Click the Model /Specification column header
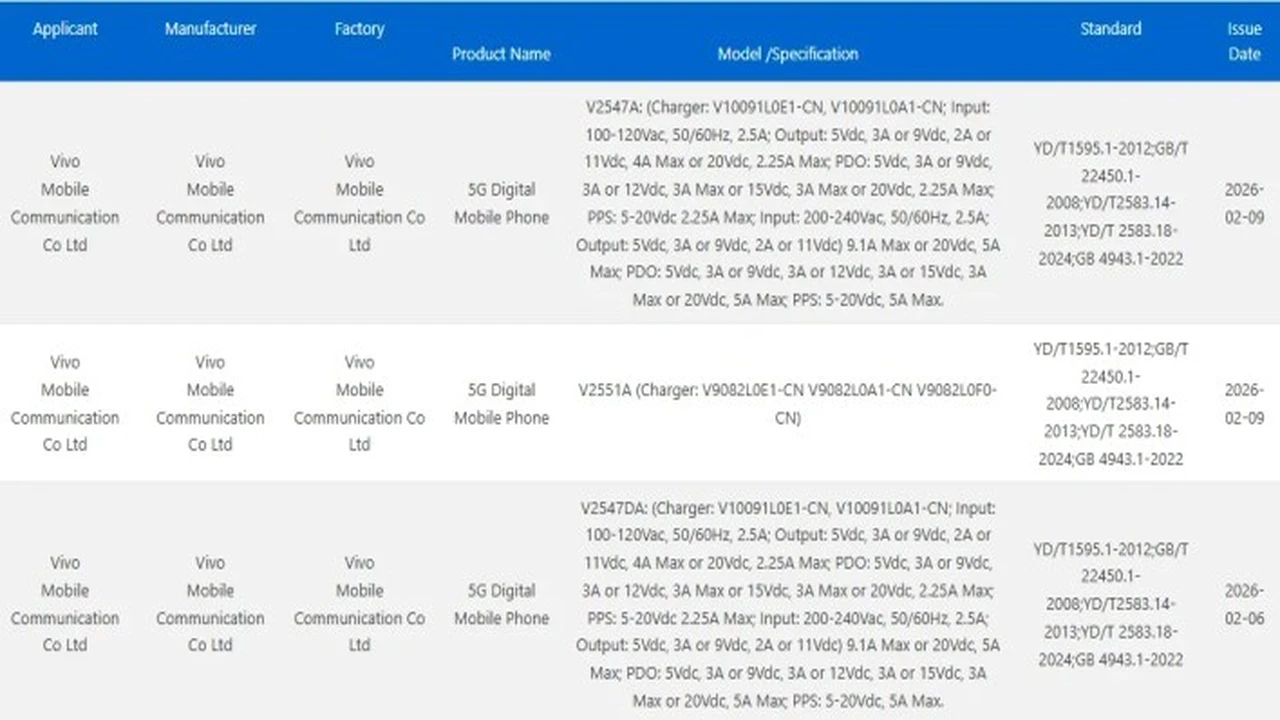Viewport: 1280px width, 720px height. [x=788, y=54]
